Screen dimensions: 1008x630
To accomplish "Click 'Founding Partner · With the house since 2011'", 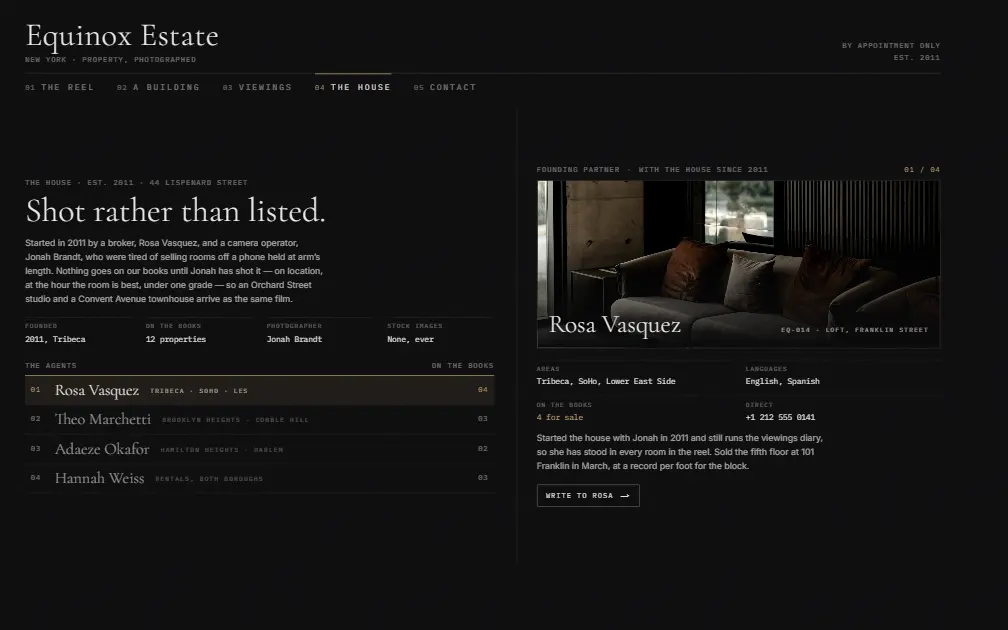I will (x=652, y=170).
